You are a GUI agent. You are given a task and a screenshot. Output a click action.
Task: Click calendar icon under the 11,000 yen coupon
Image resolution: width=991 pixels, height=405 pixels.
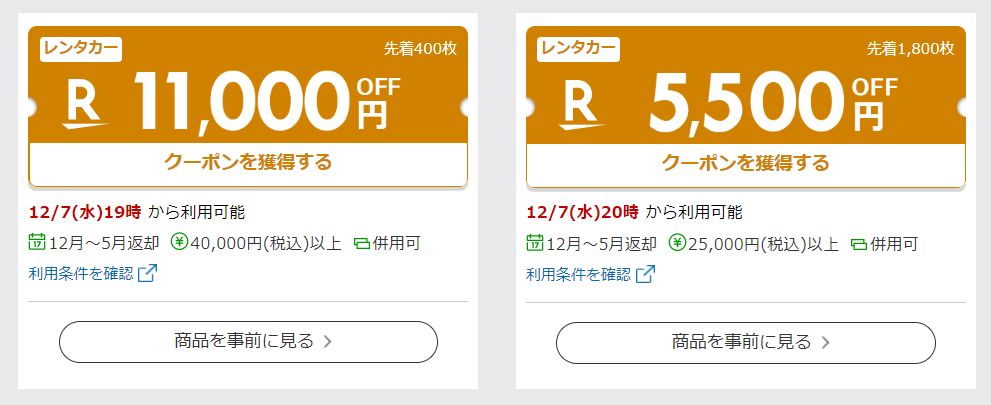click(37, 242)
